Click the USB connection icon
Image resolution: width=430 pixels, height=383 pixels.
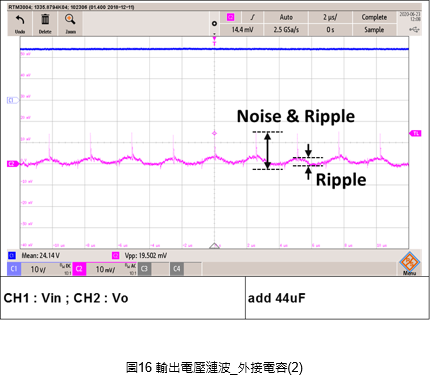(x=414, y=30)
